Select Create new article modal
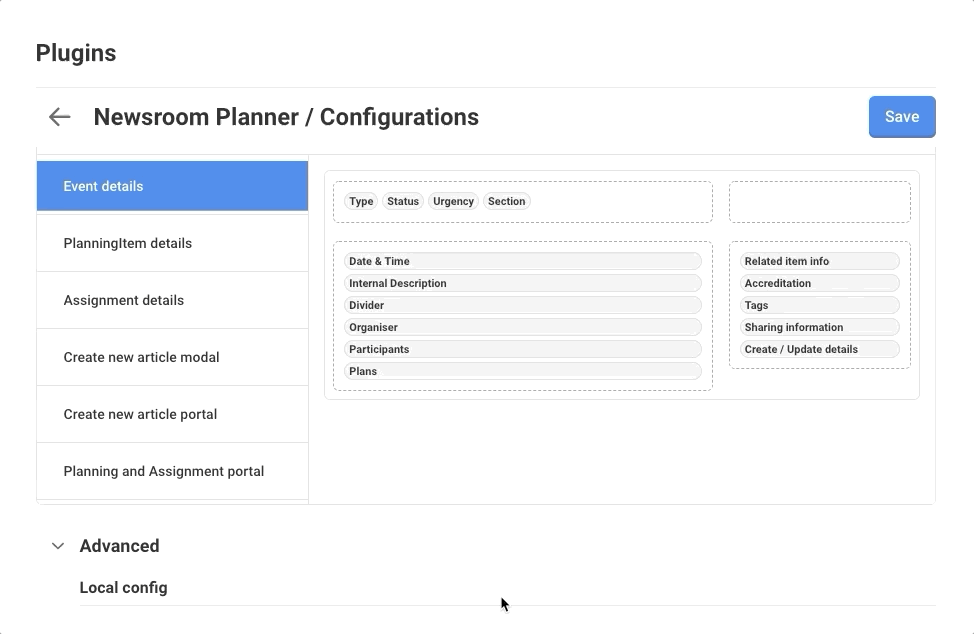 point(172,357)
